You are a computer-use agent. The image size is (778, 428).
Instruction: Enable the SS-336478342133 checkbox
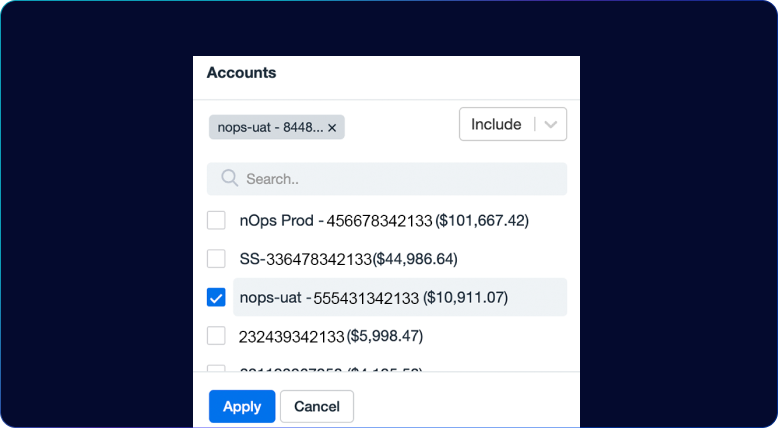click(x=216, y=259)
